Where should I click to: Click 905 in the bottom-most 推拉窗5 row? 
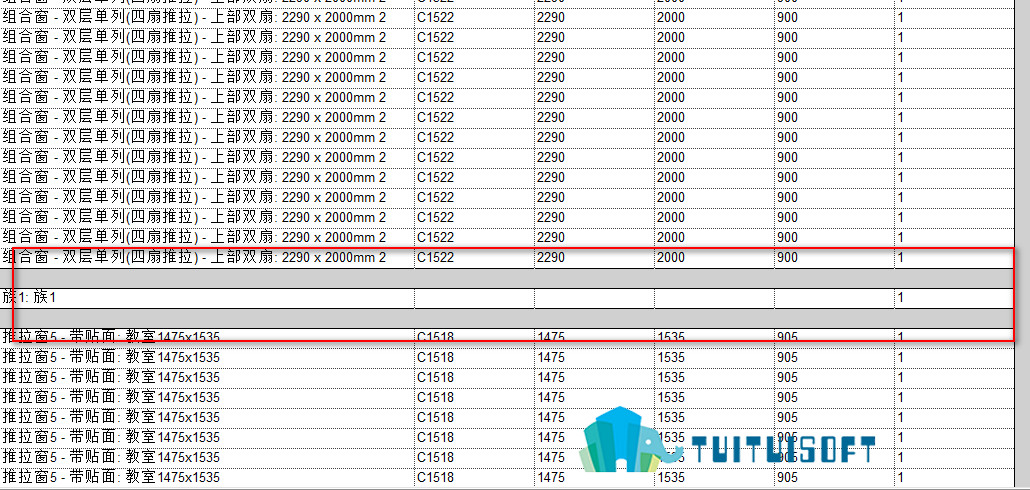(x=787, y=477)
